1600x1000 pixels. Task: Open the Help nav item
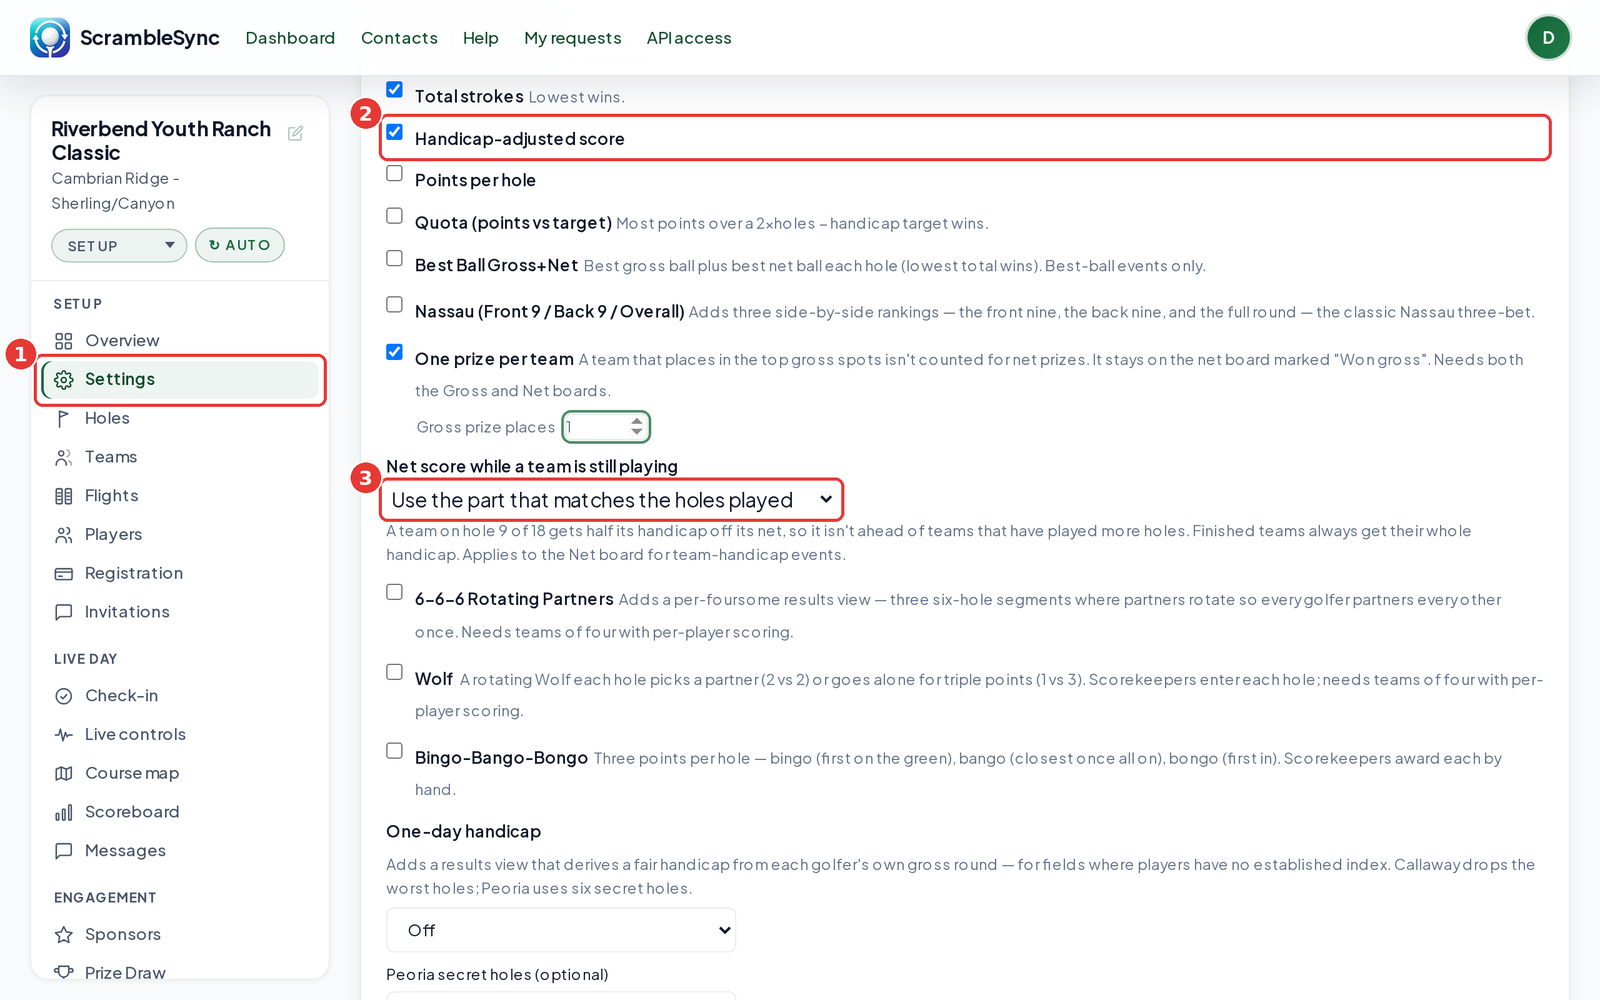click(x=480, y=38)
